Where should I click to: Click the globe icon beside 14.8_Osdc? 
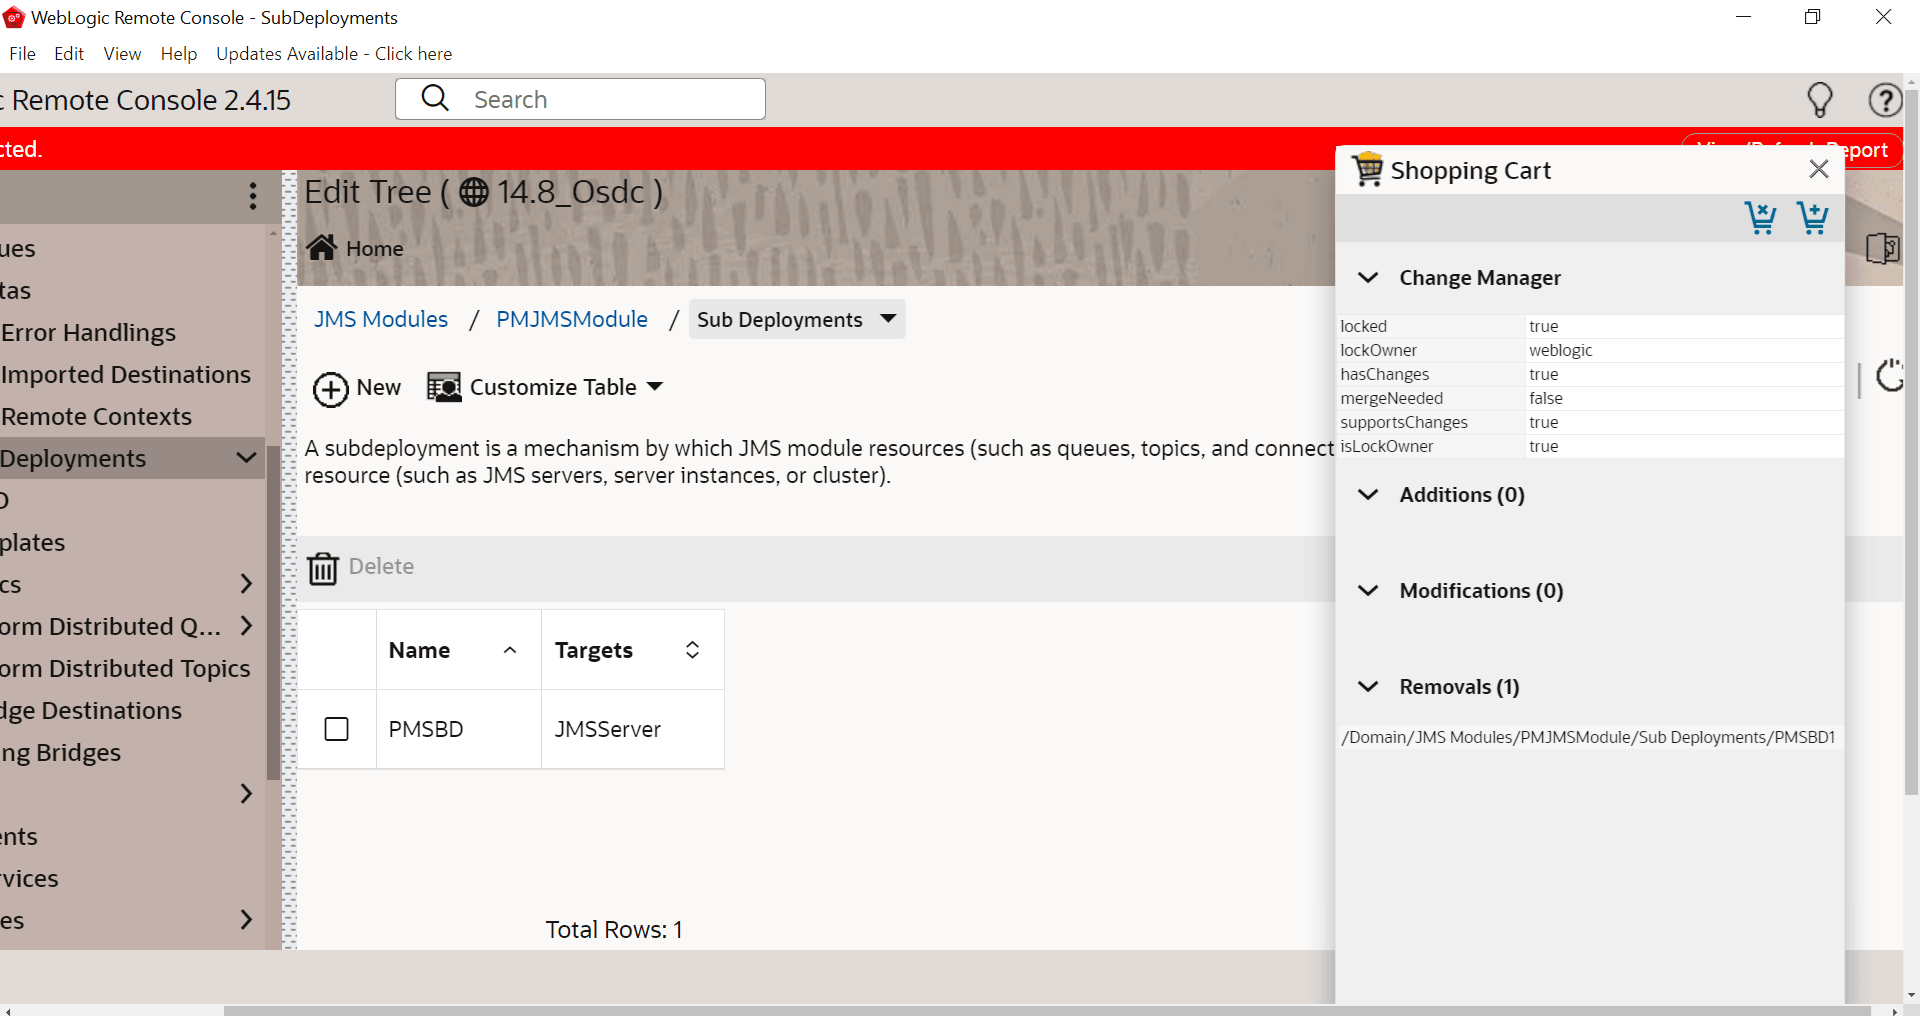pyautogui.click(x=474, y=192)
